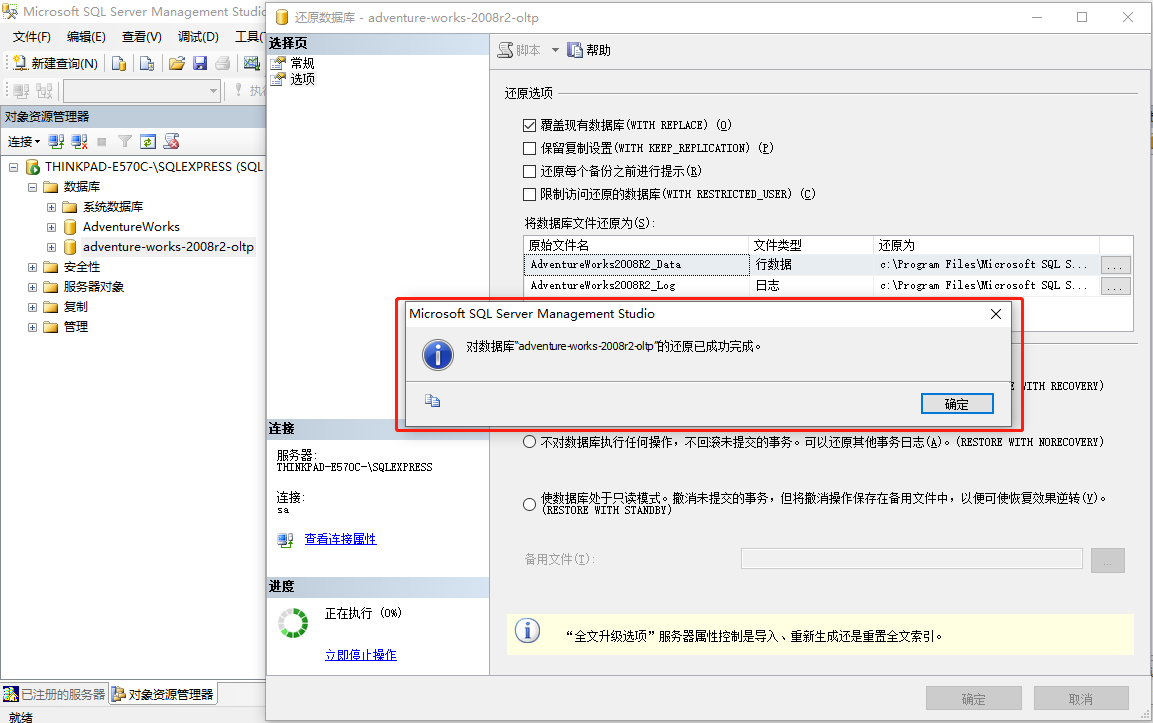This screenshot has width=1153, height=723.
Task: Toggle 限制访问还原的数据库 (RESTRICTED_USER) checkbox
Action: [529, 194]
